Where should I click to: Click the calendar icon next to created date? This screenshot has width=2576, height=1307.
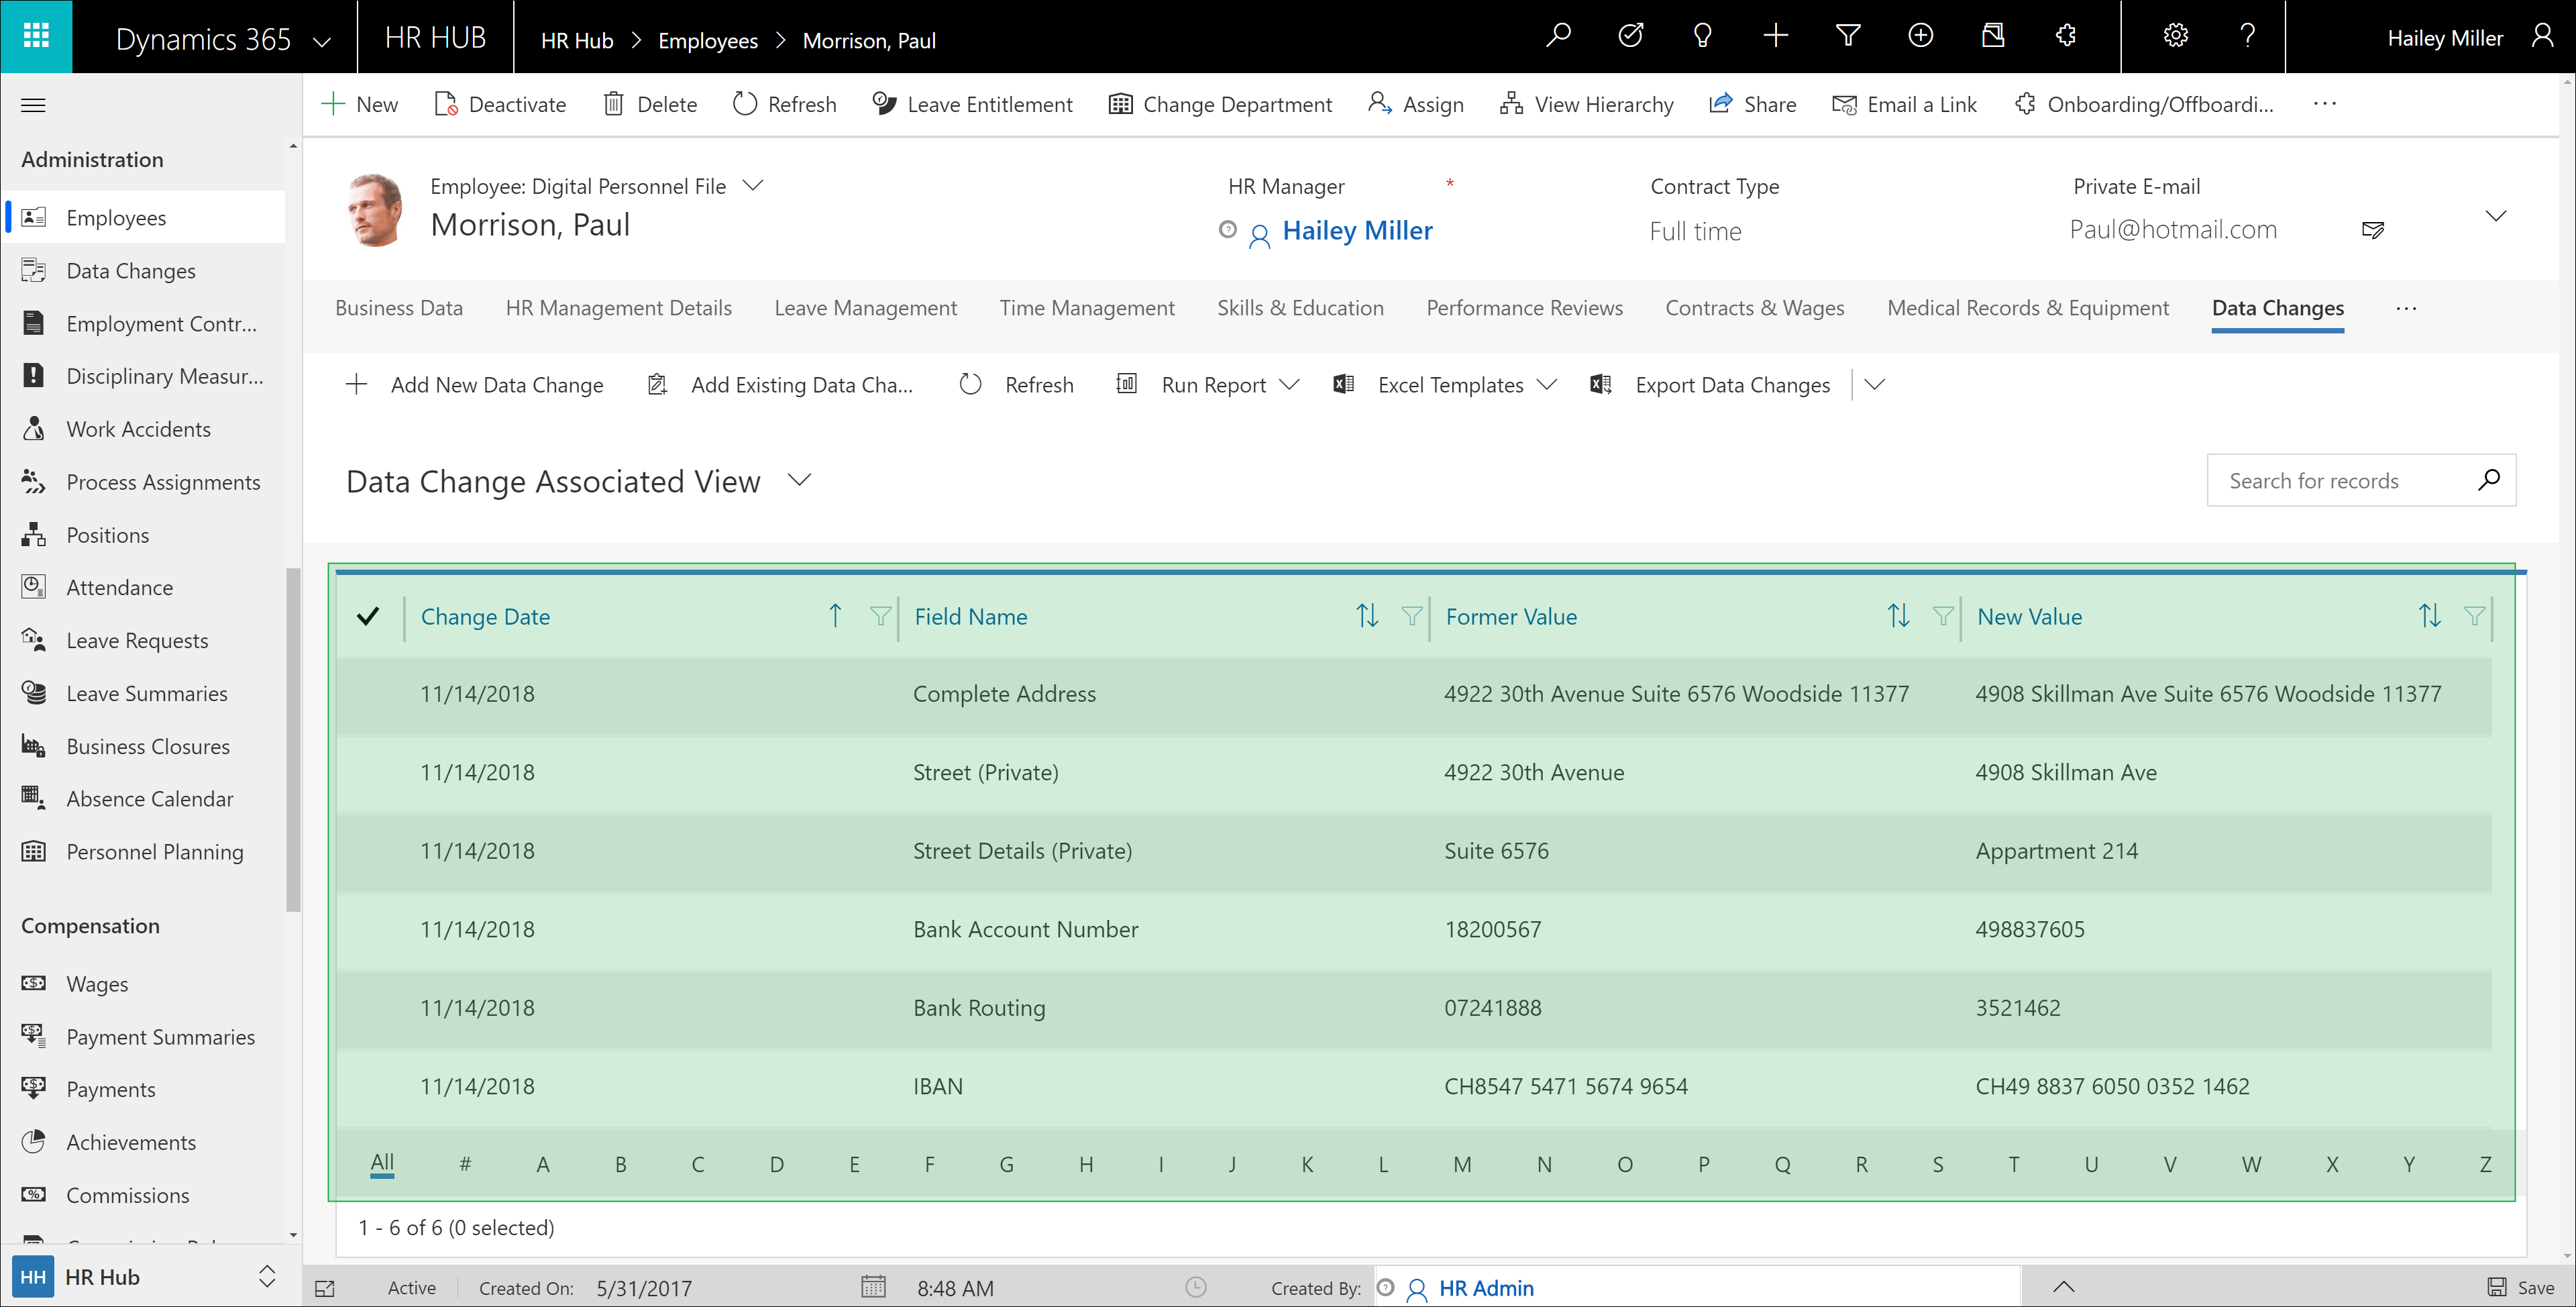click(x=873, y=1287)
